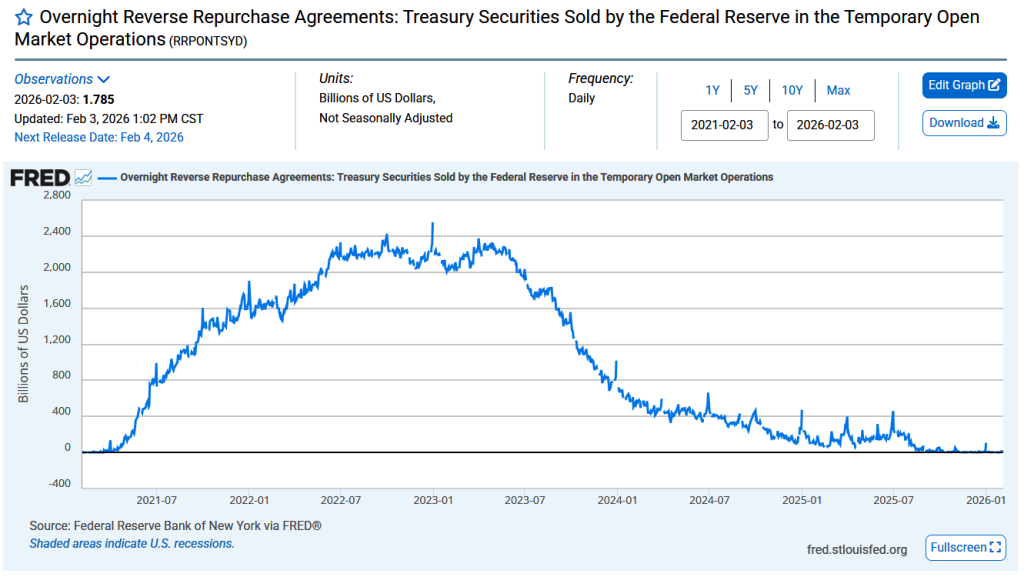Open the Next Release Date link
1024x577 pixels.
(99, 137)
